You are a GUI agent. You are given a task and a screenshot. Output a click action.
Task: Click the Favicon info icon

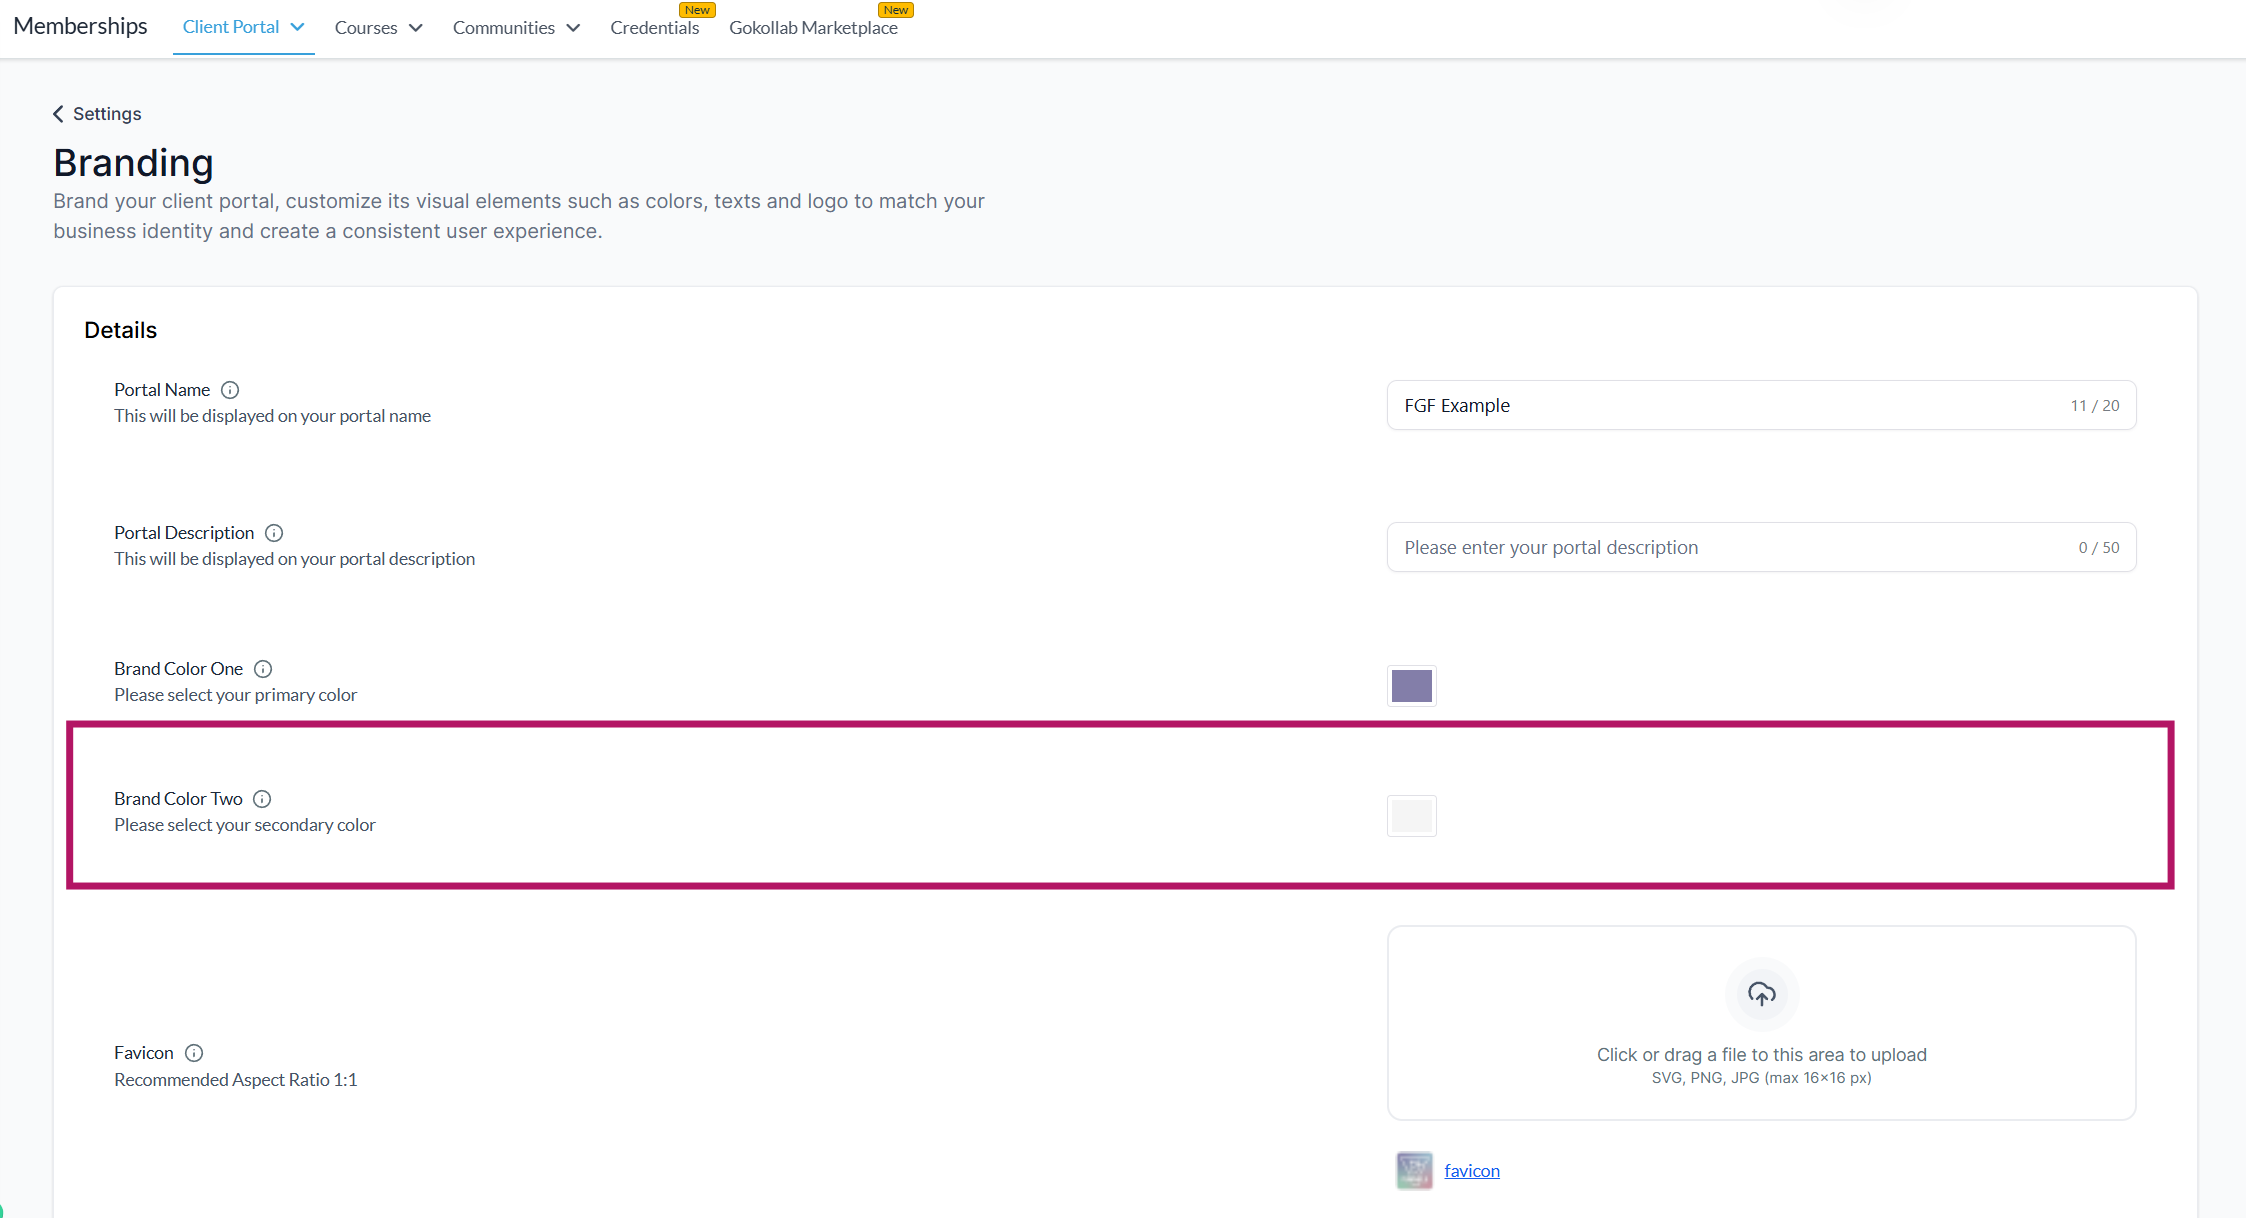tap(194, 1053)
